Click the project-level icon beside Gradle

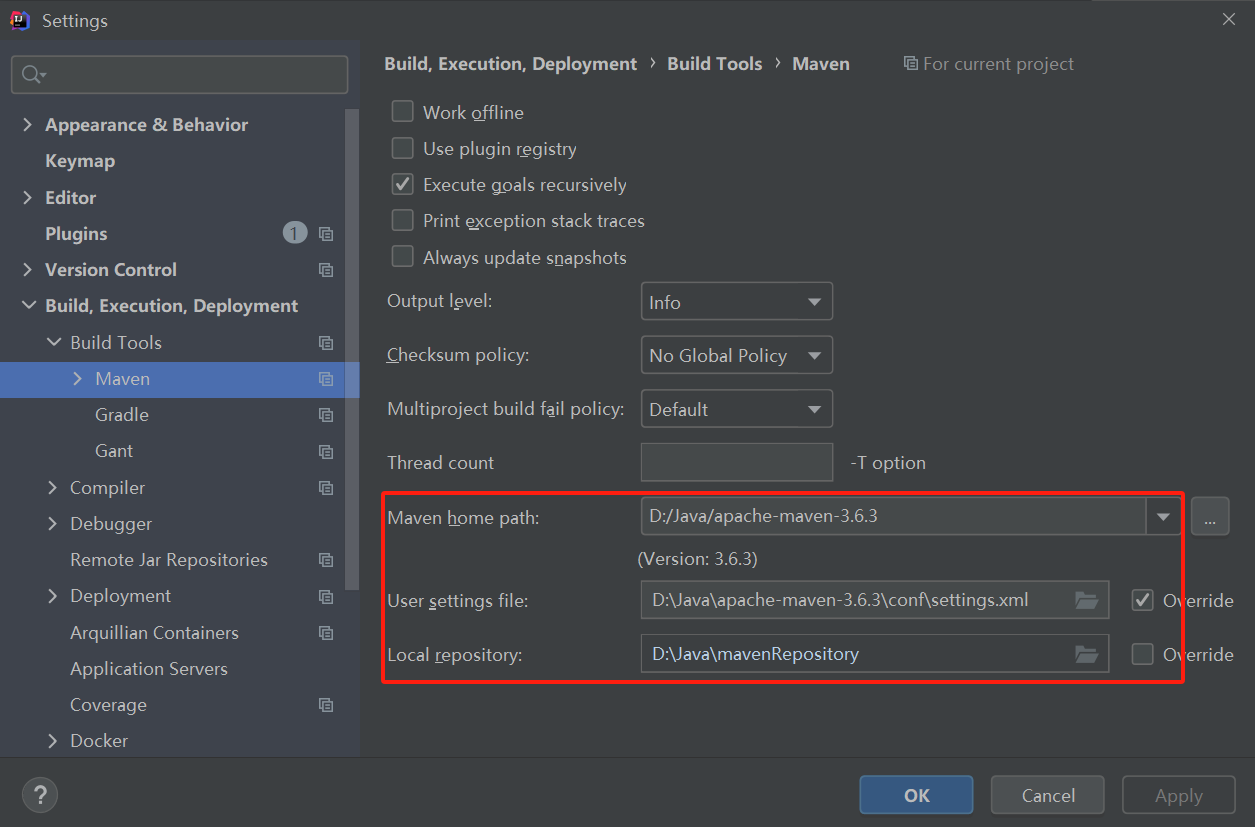point(326,415)
